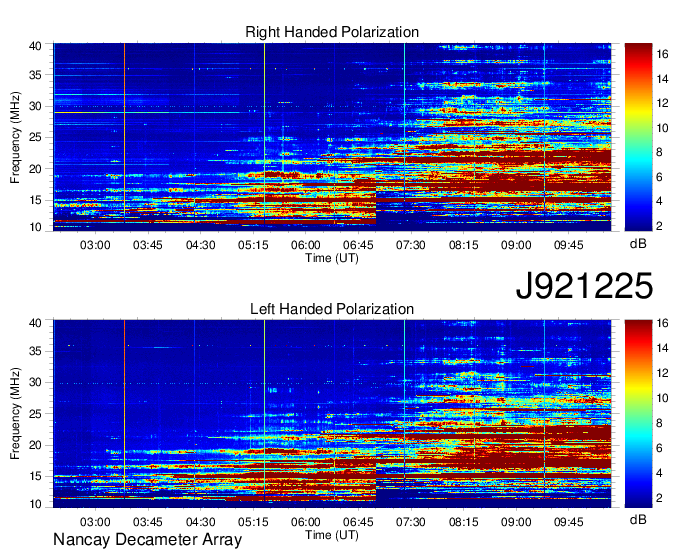Click "14" on the Right Handed color bar scale
The image size is (680, 552).
662,78
